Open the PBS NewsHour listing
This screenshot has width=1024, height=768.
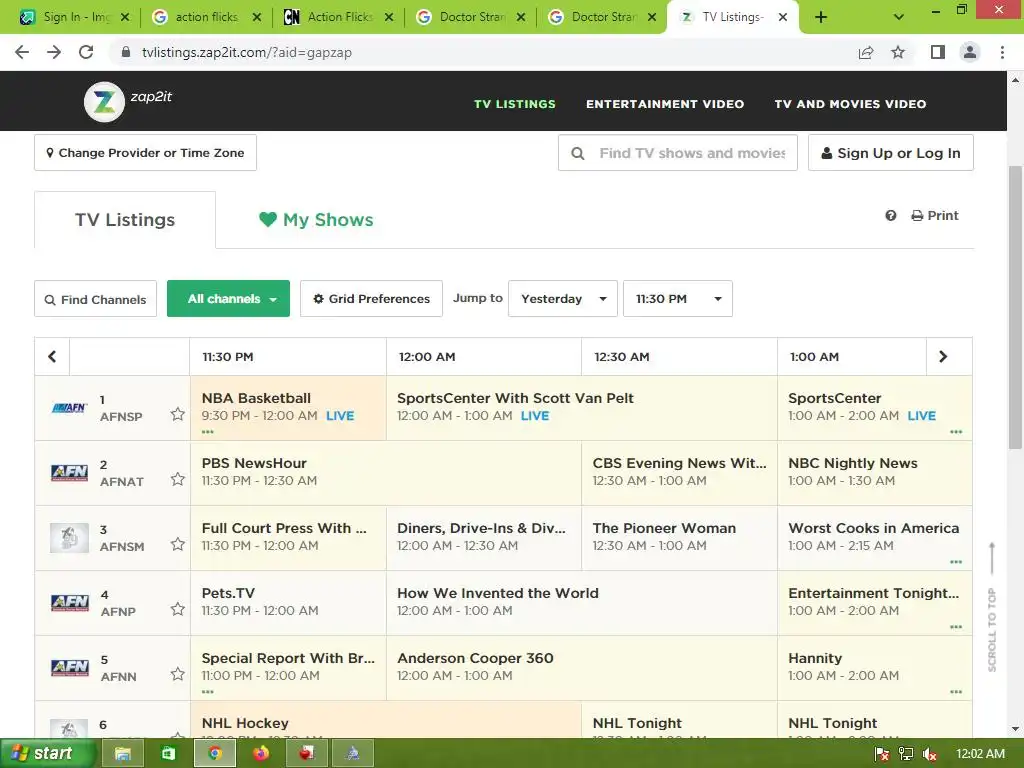[x=385, y=472]
